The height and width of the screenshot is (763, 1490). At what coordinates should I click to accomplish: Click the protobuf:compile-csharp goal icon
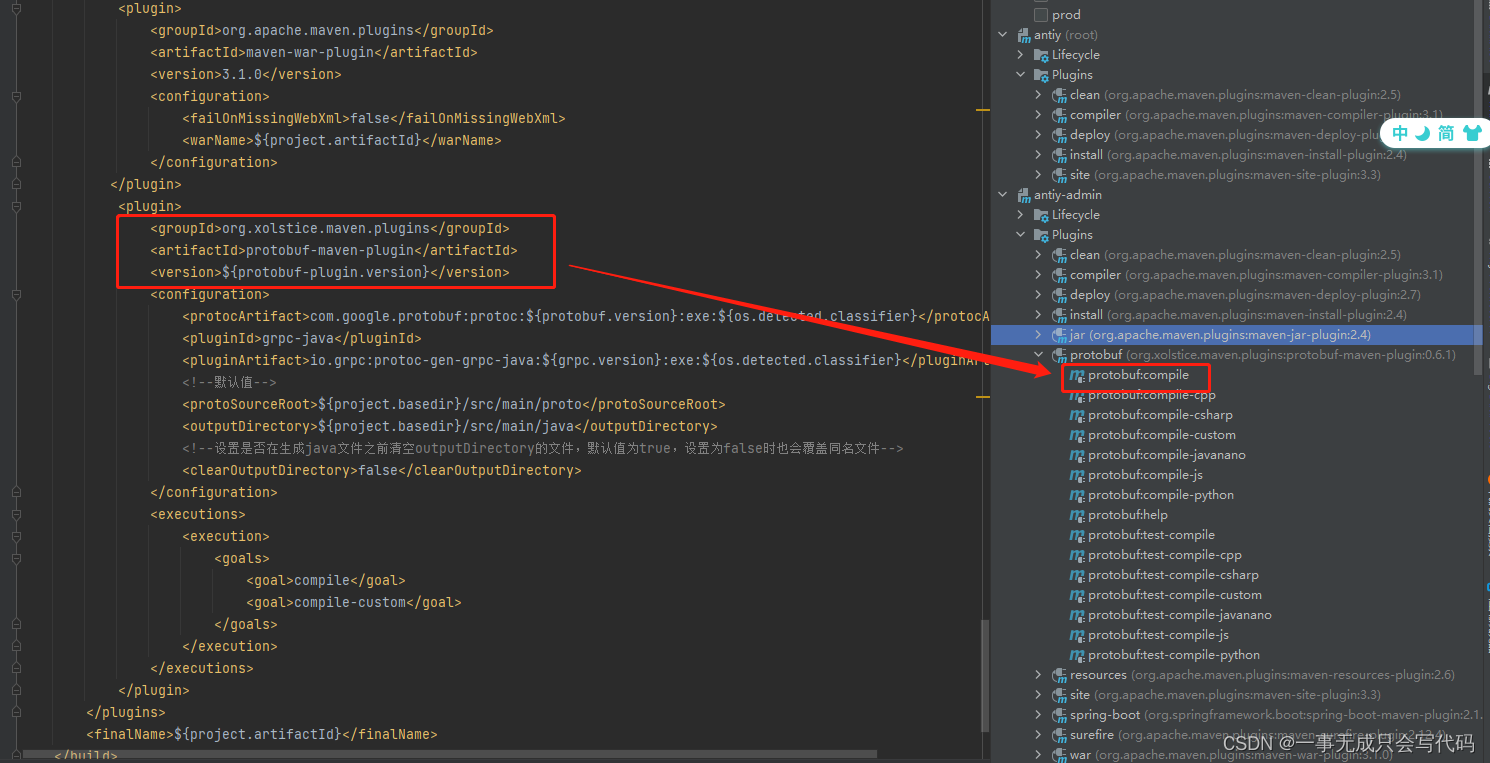1077,415
